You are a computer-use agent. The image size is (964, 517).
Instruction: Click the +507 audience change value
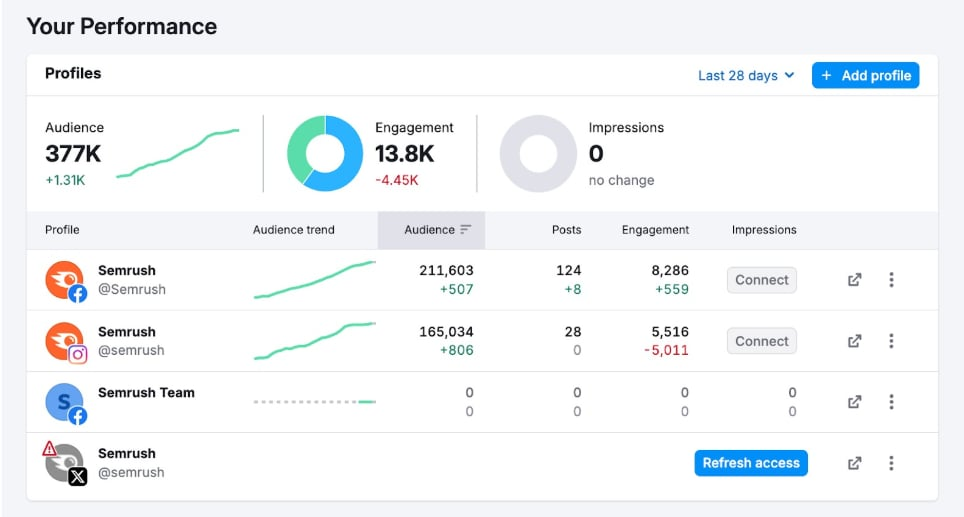click(x=456, y=290)
